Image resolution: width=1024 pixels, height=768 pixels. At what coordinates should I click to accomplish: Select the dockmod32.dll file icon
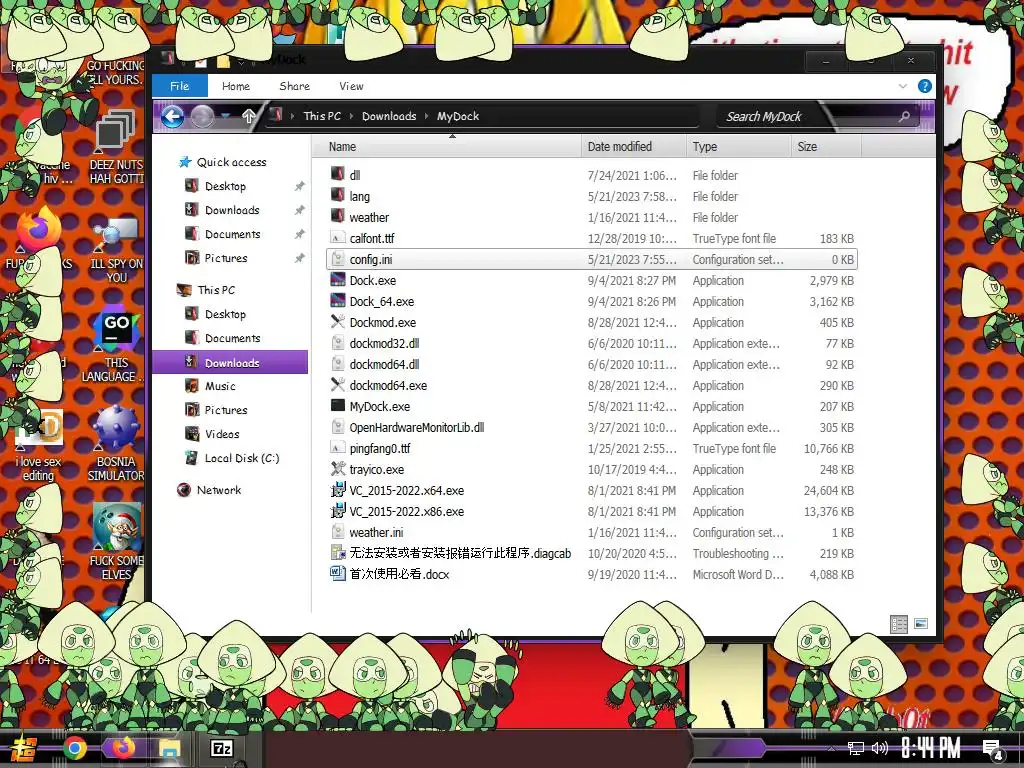click(338, 343)
